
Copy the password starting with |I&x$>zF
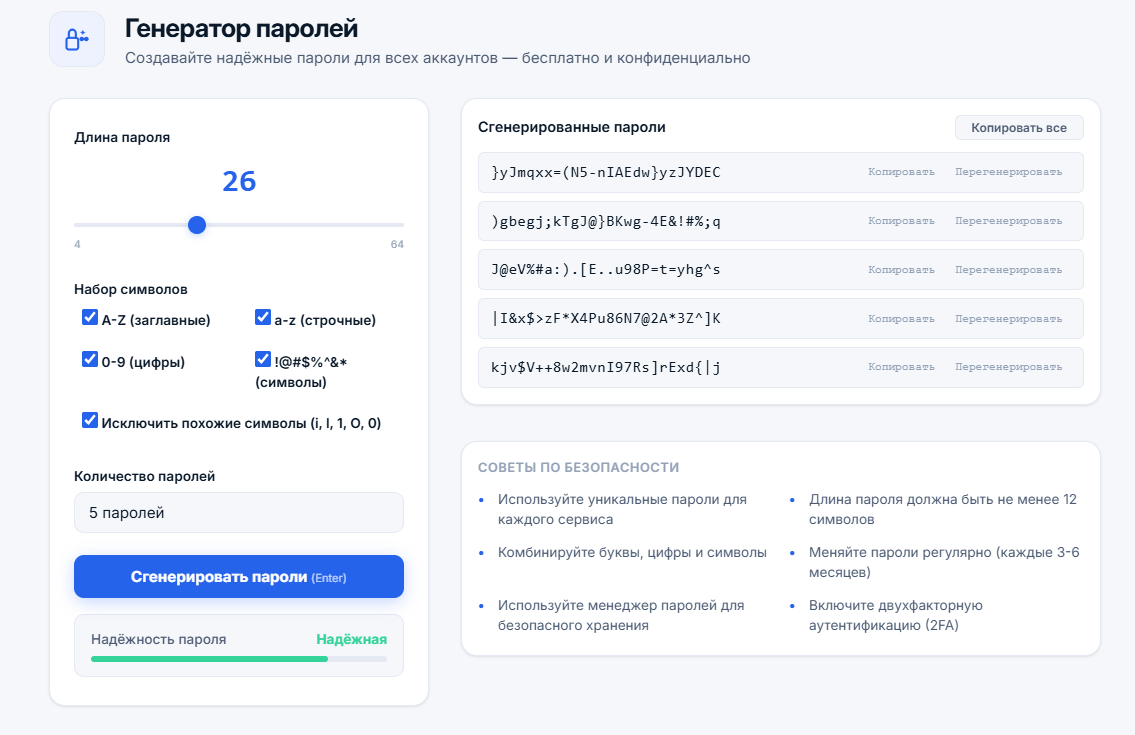click(901, 319)
